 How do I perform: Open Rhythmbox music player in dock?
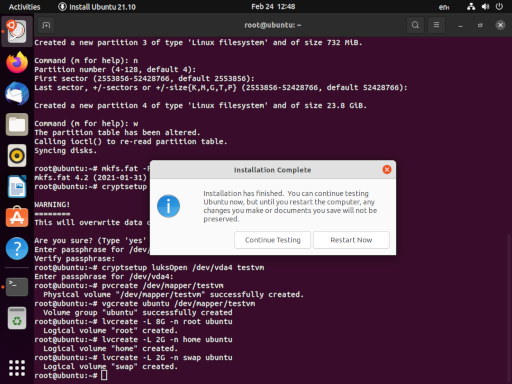coord(17,156)
